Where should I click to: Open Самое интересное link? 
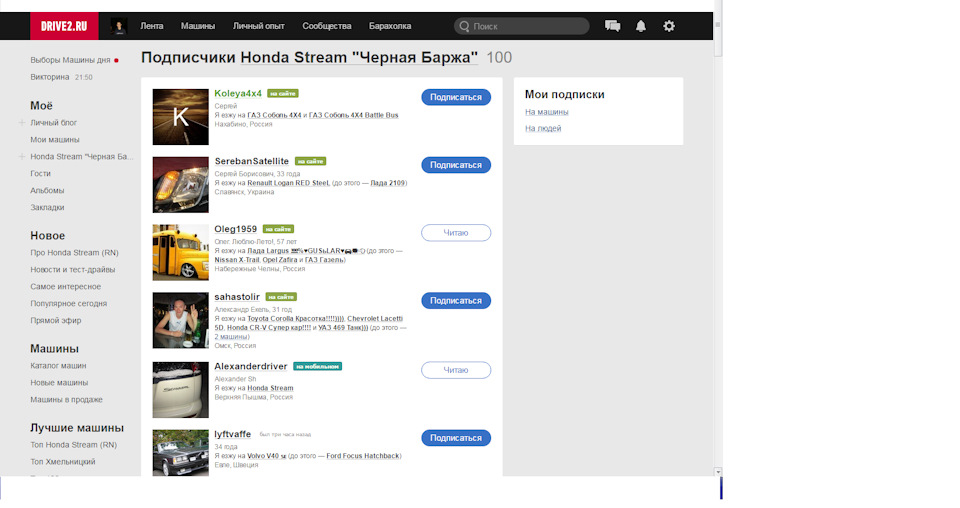[x=66, y=287]
